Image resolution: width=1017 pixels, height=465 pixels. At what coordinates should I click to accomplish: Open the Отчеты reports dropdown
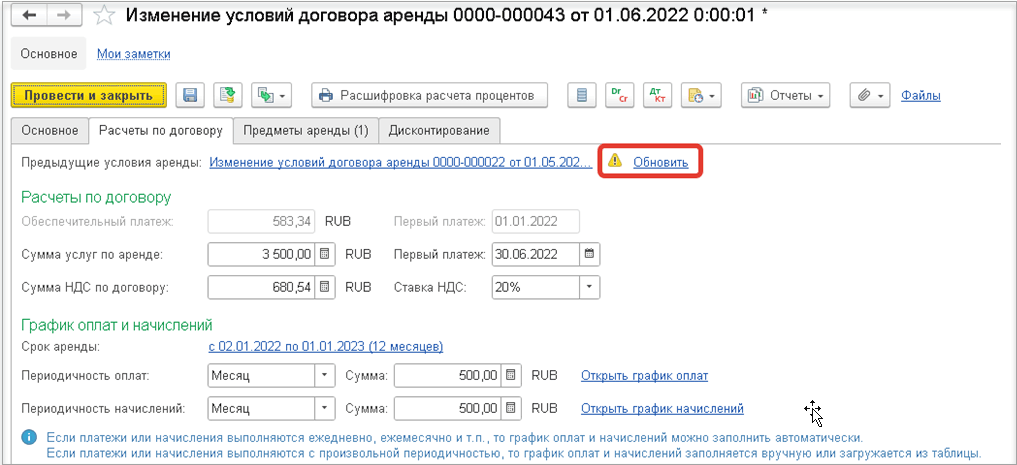click(786, 96)
